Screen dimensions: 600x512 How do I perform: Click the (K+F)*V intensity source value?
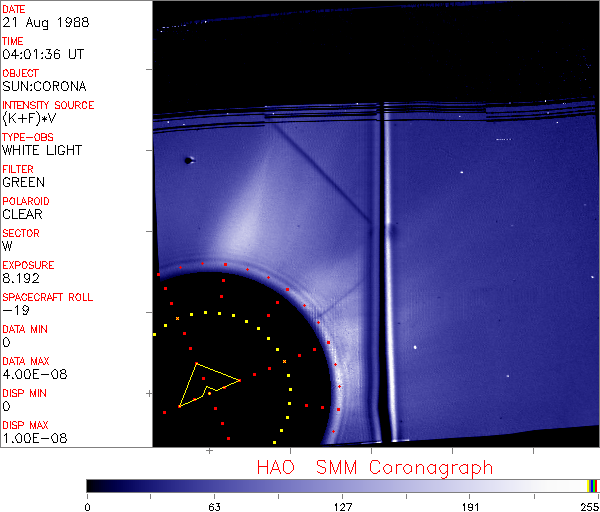coord(33,118)
